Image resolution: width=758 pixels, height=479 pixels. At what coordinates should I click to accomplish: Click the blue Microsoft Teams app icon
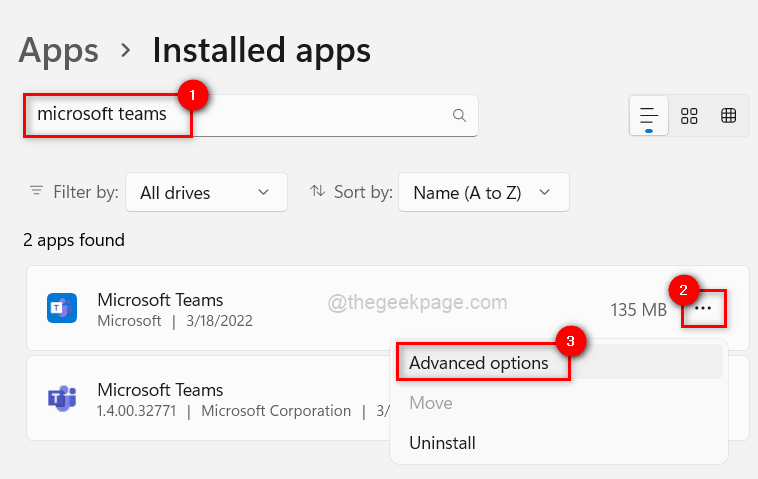(x=62, y=308)
